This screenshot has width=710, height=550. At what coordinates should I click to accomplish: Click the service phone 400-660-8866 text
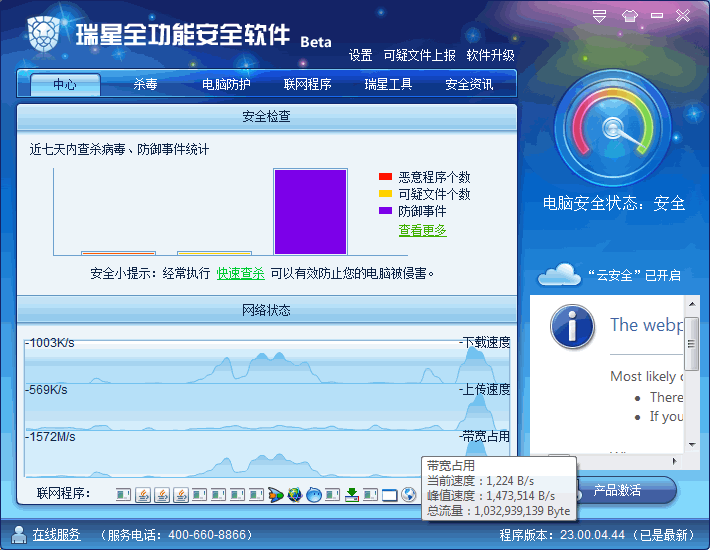pyautogui.click(x=177, y=535)
